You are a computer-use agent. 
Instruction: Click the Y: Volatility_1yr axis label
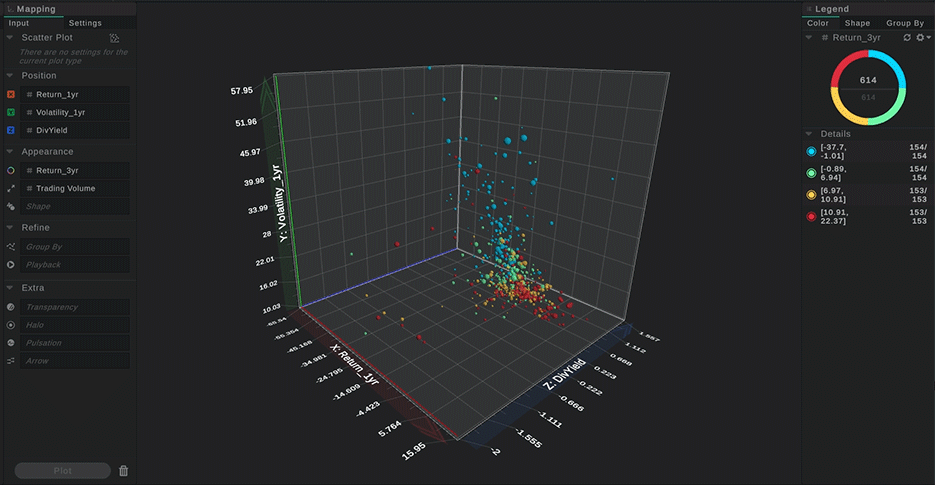[281, 203]
